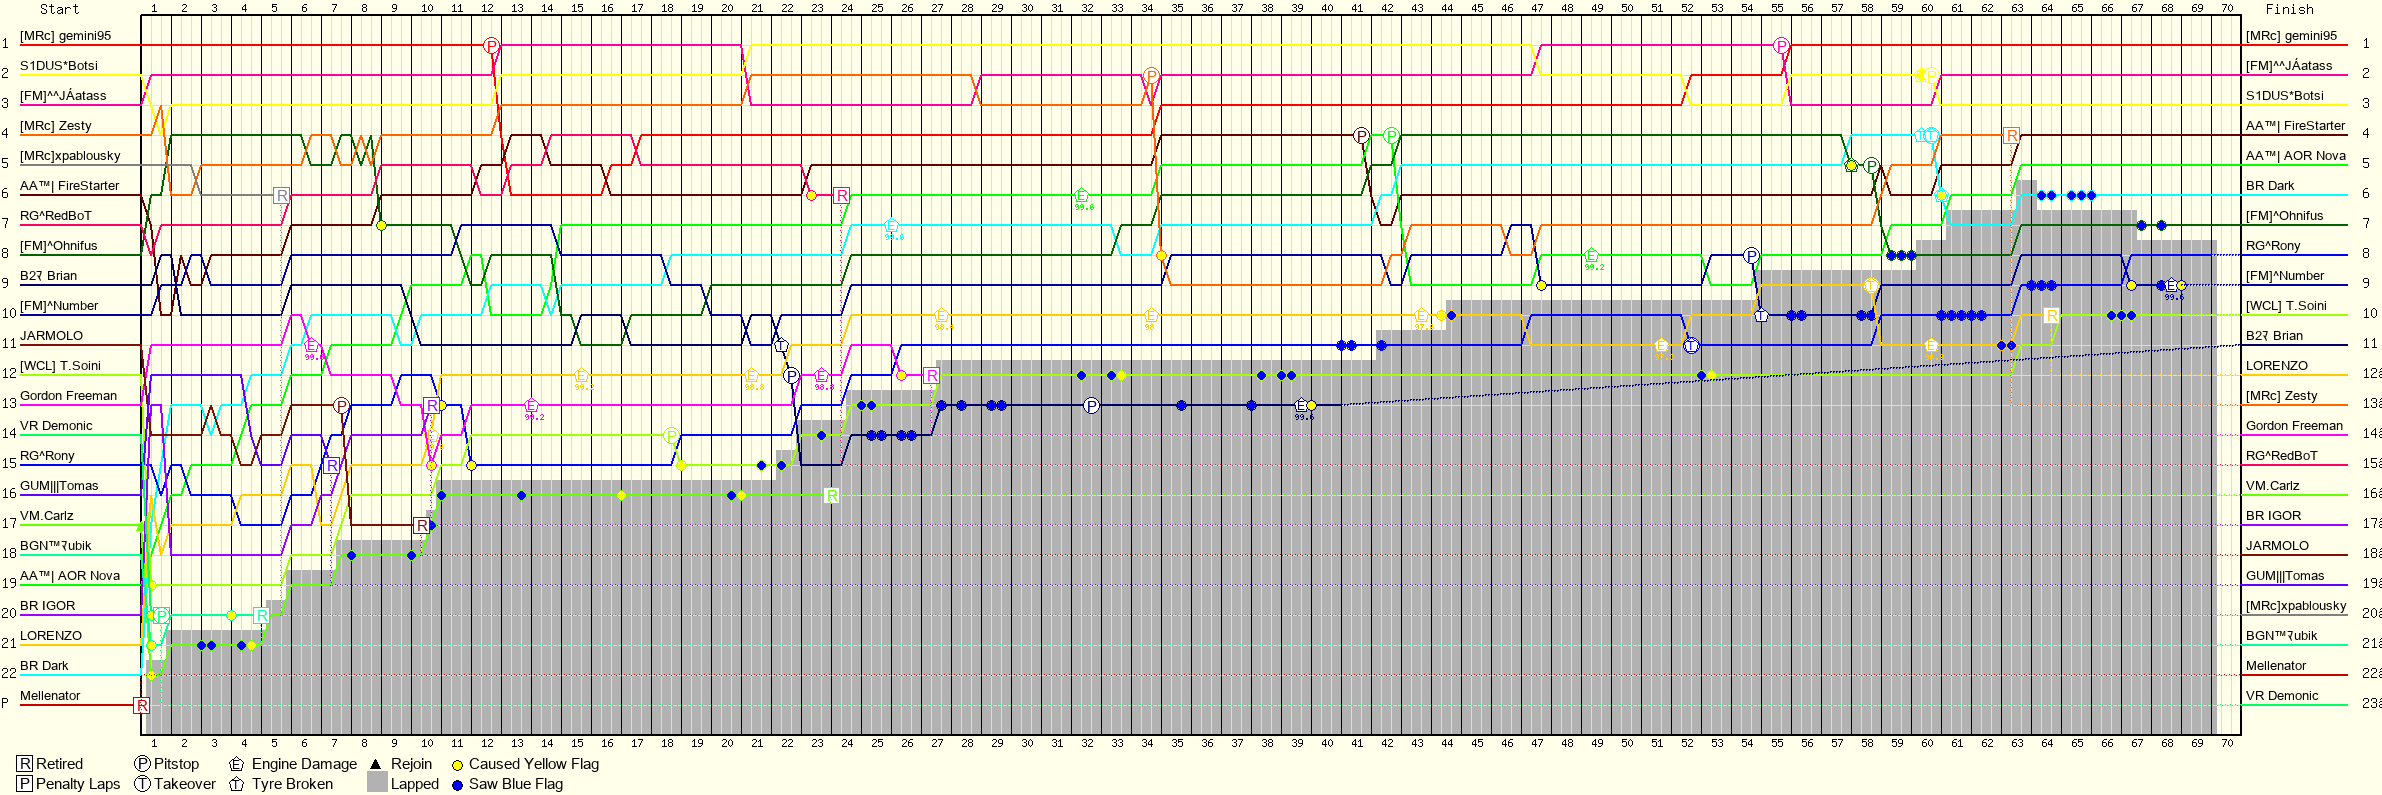Screen dimensions: 2382x795
Task: Click 'AA™| AOR Nova' in the Finish list
Action: point(2296,156)
